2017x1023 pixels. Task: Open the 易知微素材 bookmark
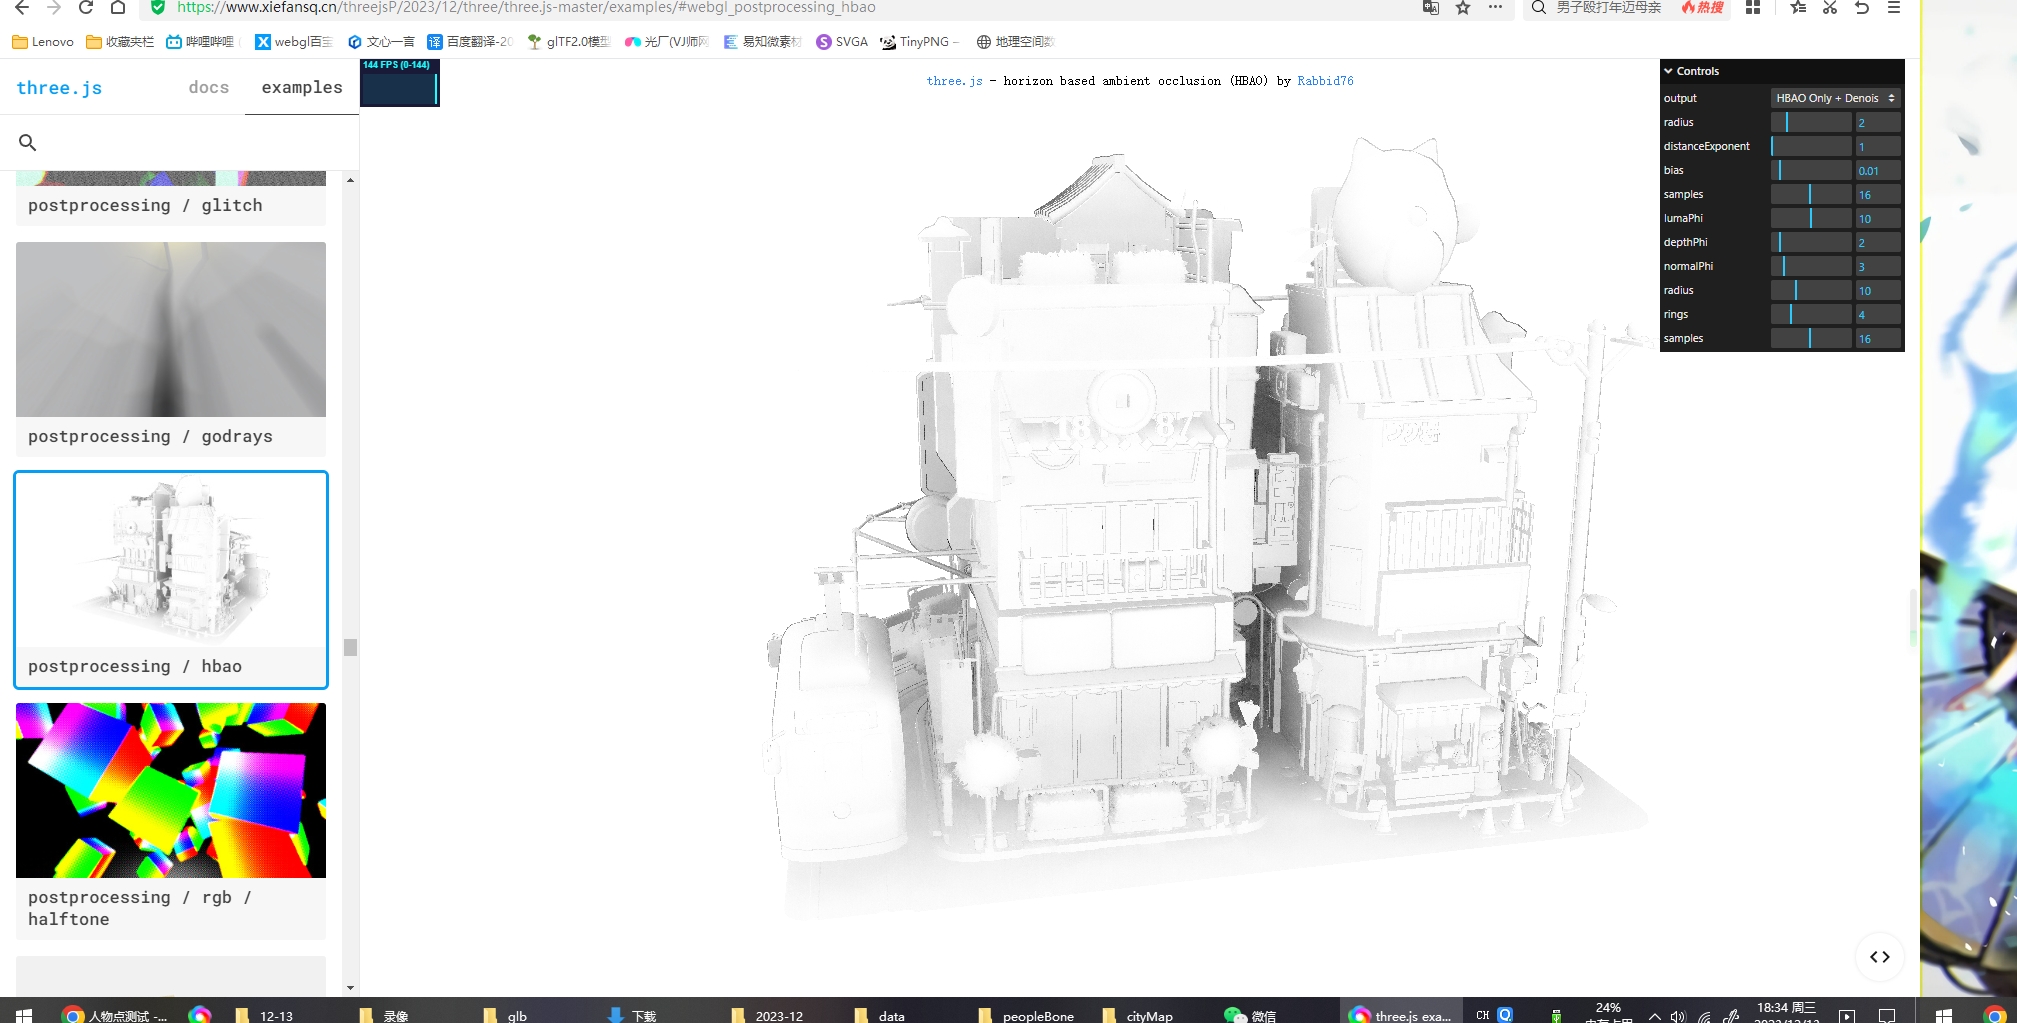pyautogui.click(x=762, y=42)
